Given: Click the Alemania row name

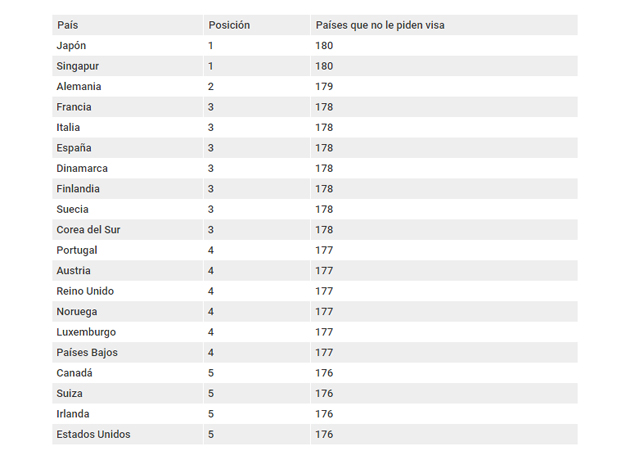Looking at the screenshot, I should tap(78, 87).
